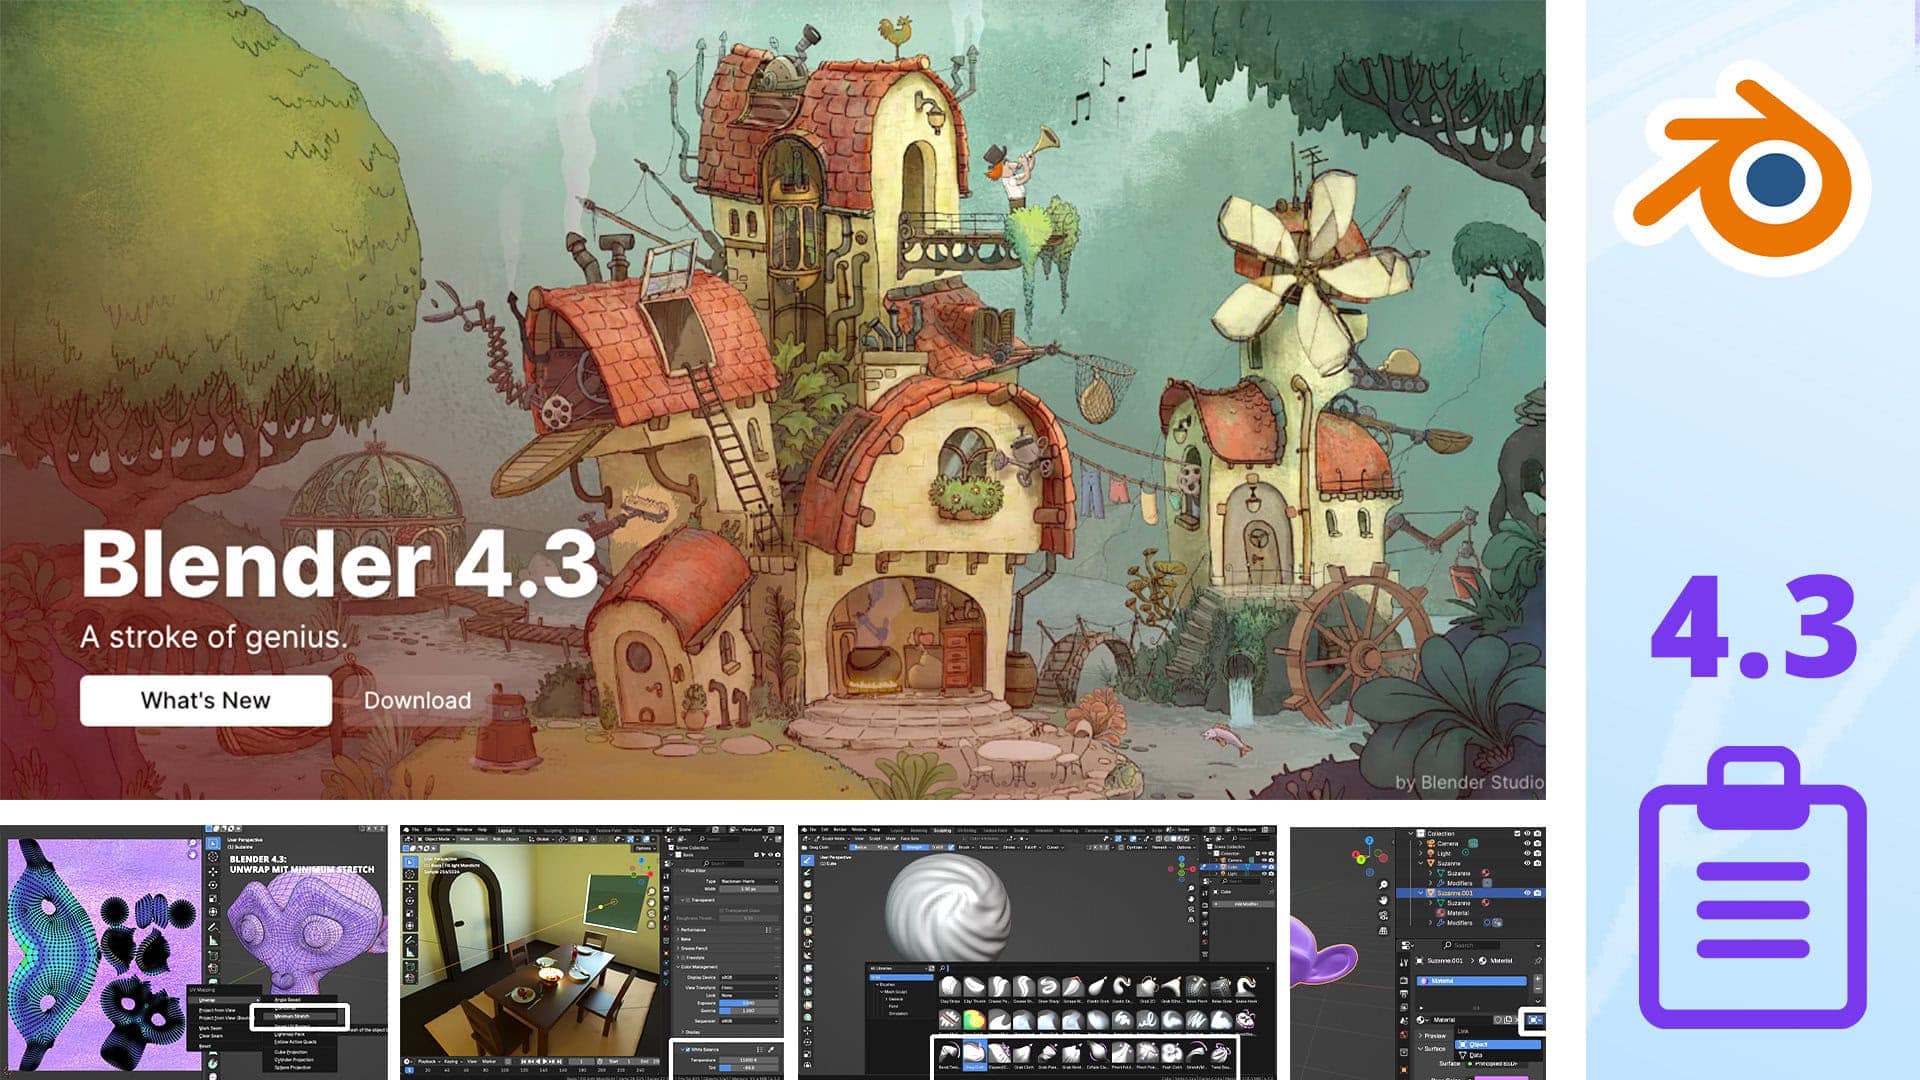The image size is (1920, 1080).
Task: Pick the rainbow-colored paint brush thumbnail
Action: point(974,1020)
